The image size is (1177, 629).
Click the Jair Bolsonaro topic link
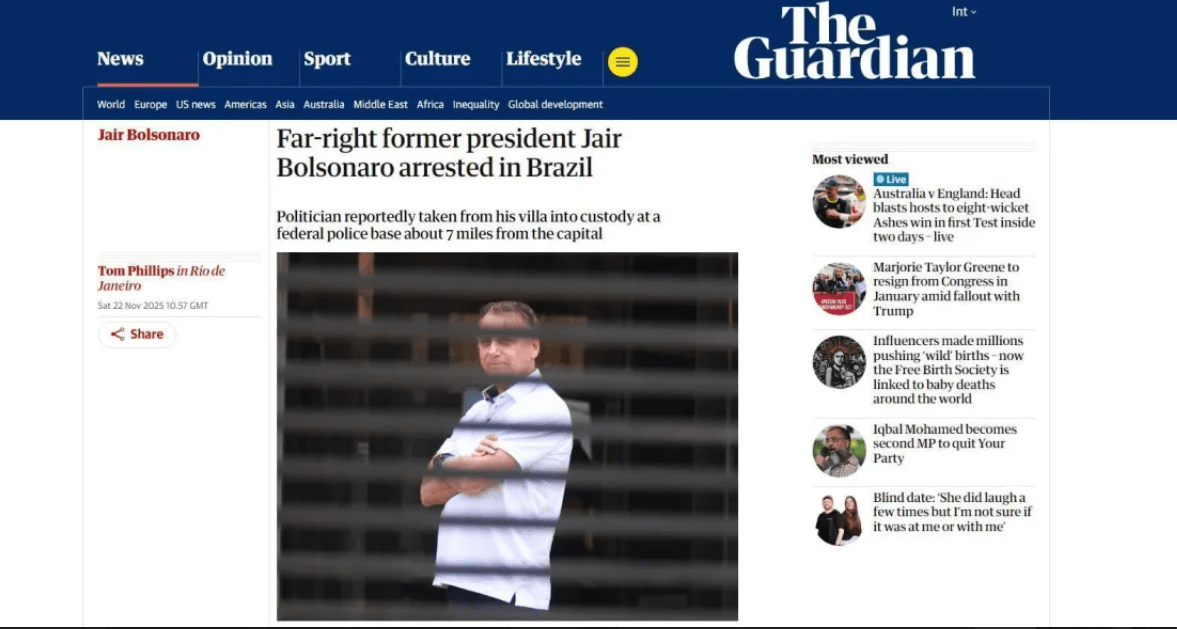point(149,135)
